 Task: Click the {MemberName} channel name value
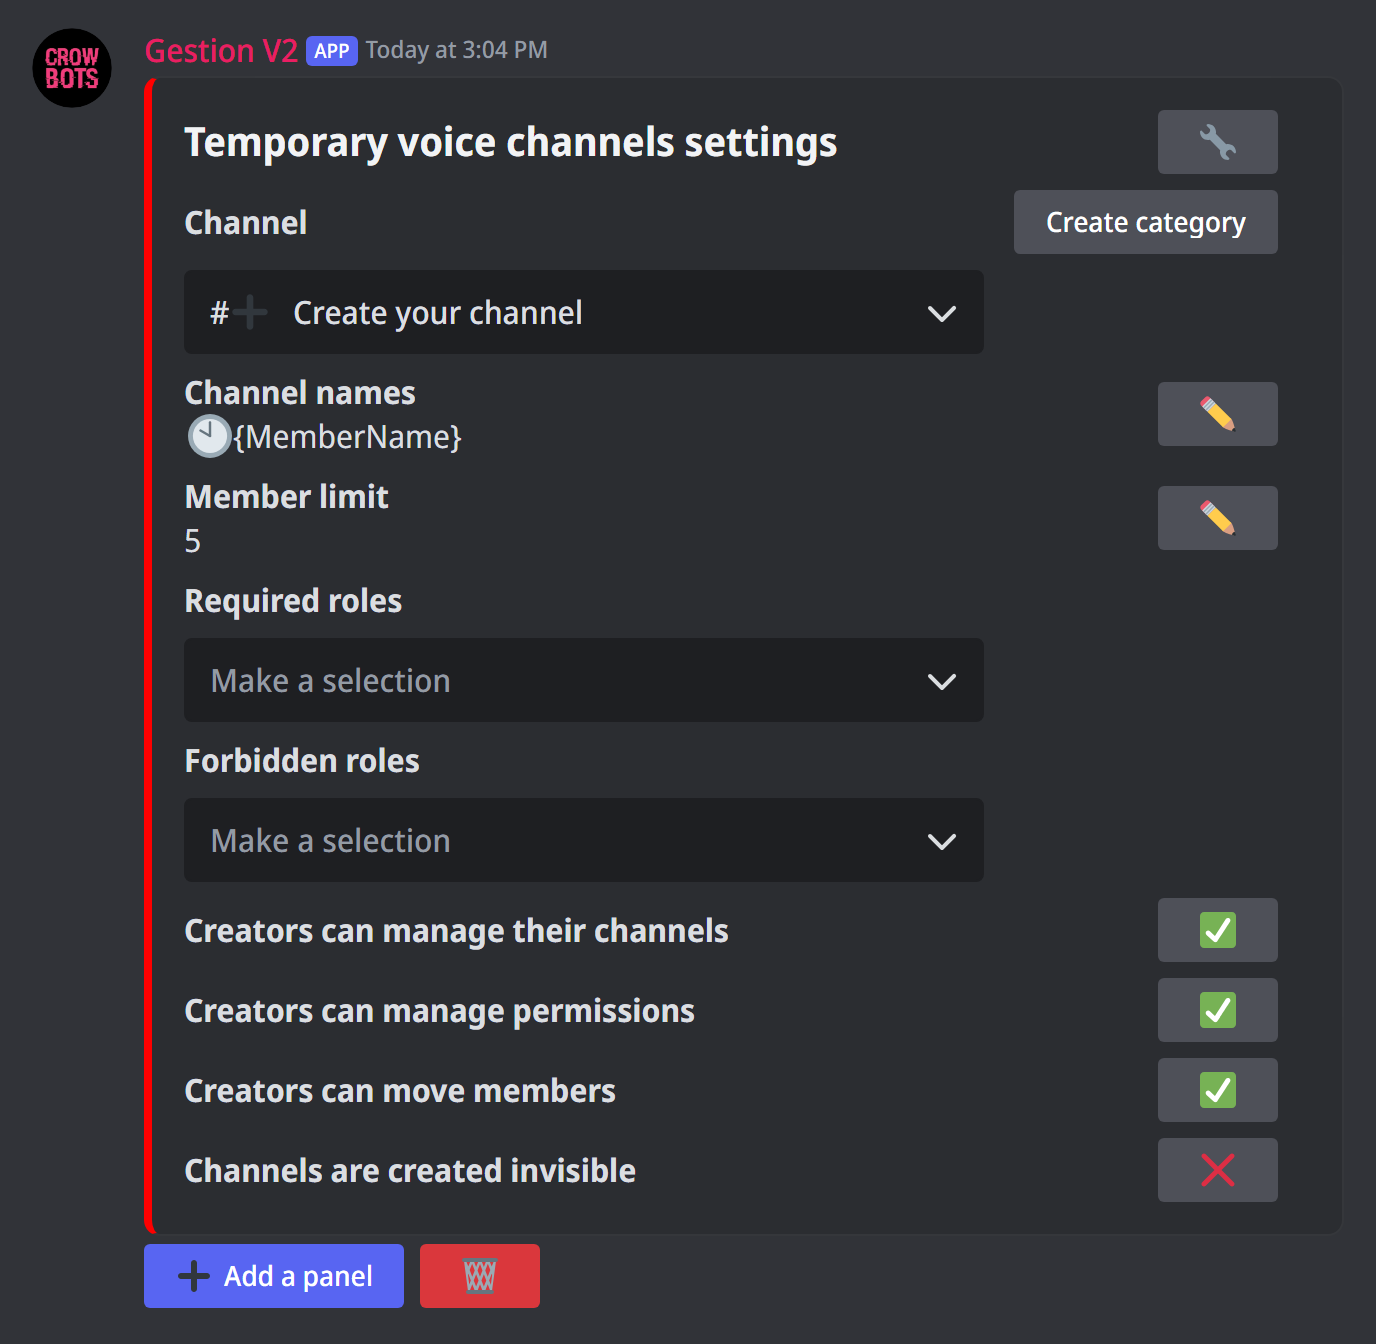pos(347,437)
